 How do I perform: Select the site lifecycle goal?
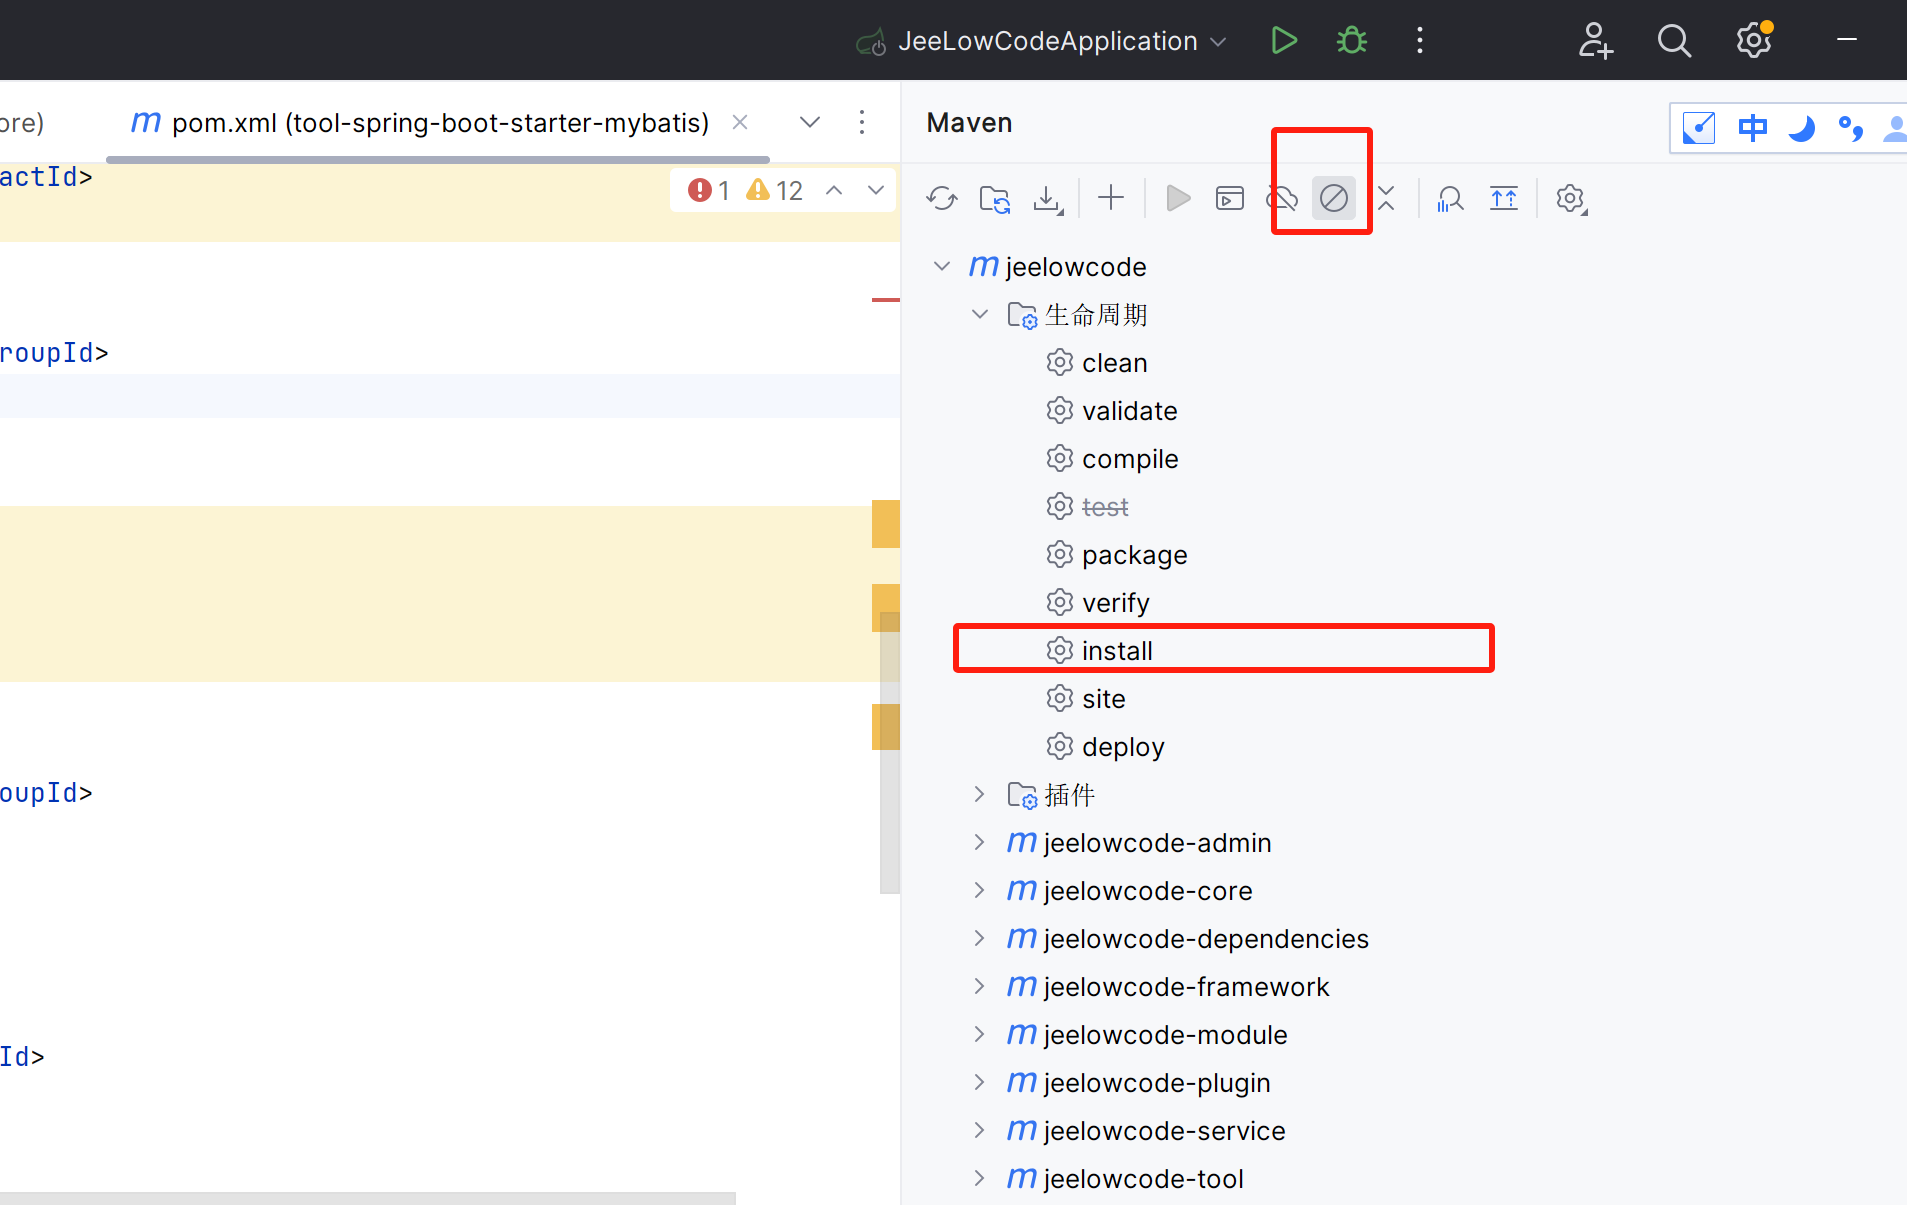pyautogui.click(x=1103, y=698)
